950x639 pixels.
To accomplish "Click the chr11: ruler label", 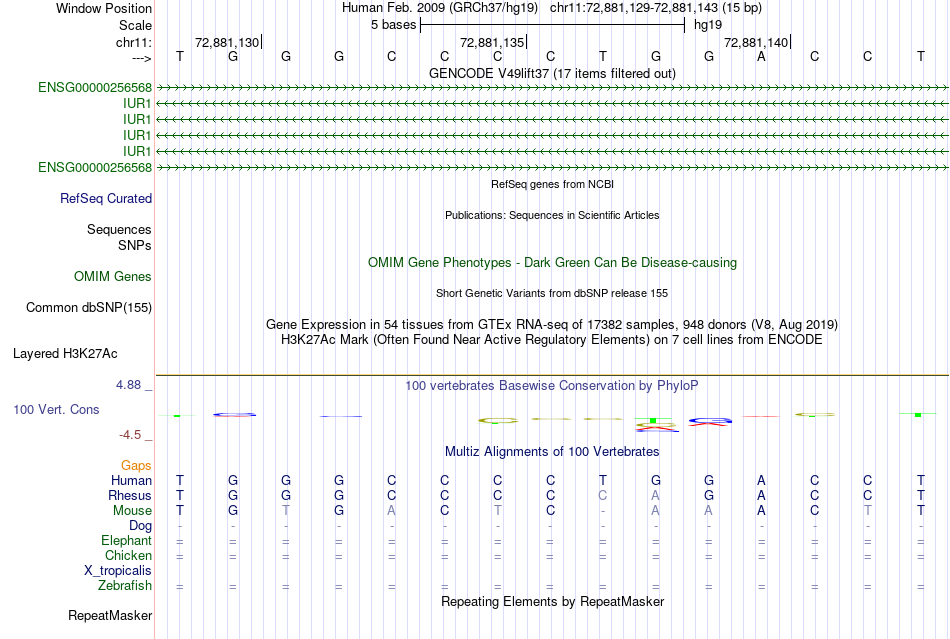I will (x=133, y=42).
